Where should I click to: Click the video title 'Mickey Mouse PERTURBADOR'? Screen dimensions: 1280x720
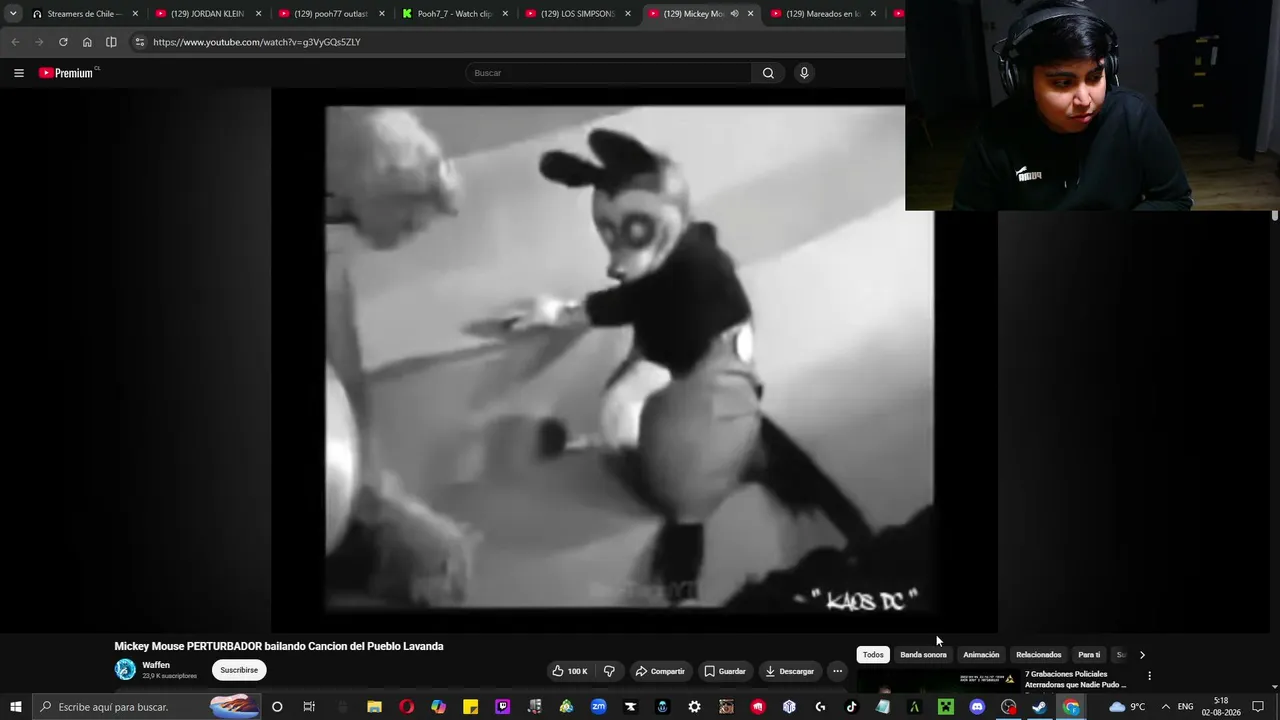279,646
